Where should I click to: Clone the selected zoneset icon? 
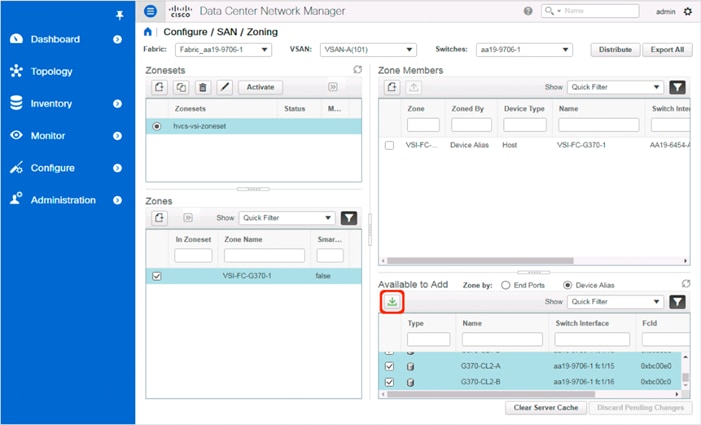[181, 87]
